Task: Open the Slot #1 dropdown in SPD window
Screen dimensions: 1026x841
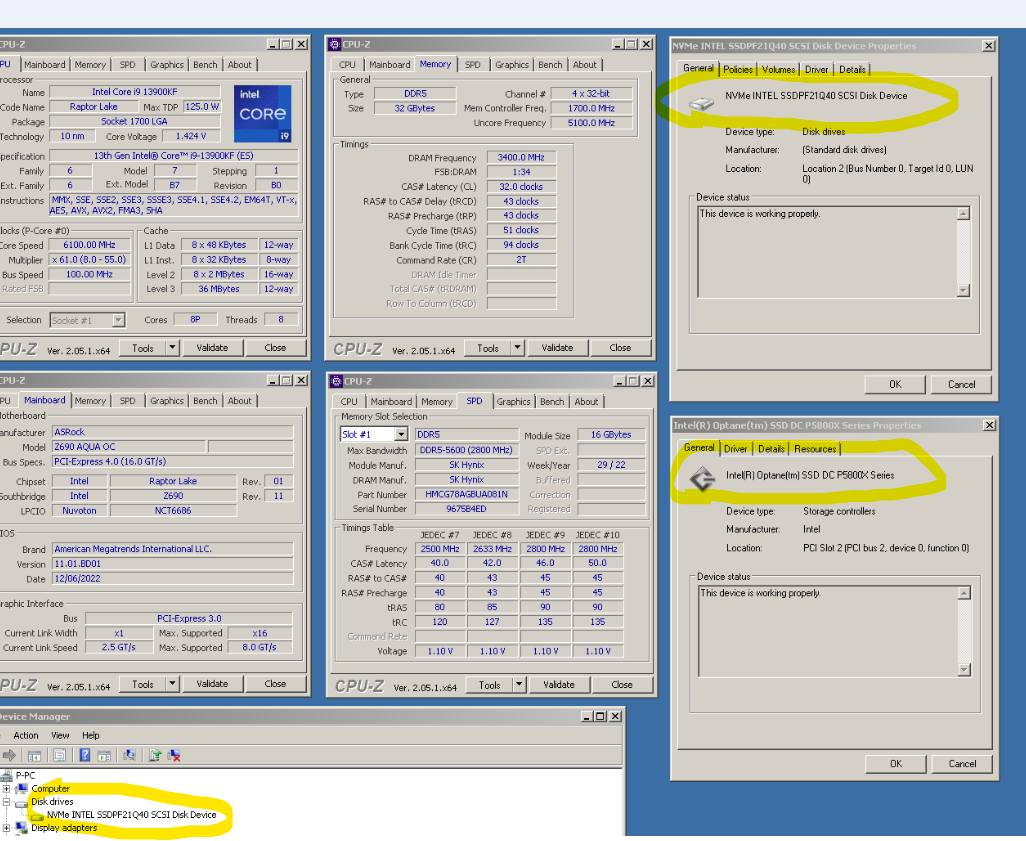Action: (x=401, y=435)
